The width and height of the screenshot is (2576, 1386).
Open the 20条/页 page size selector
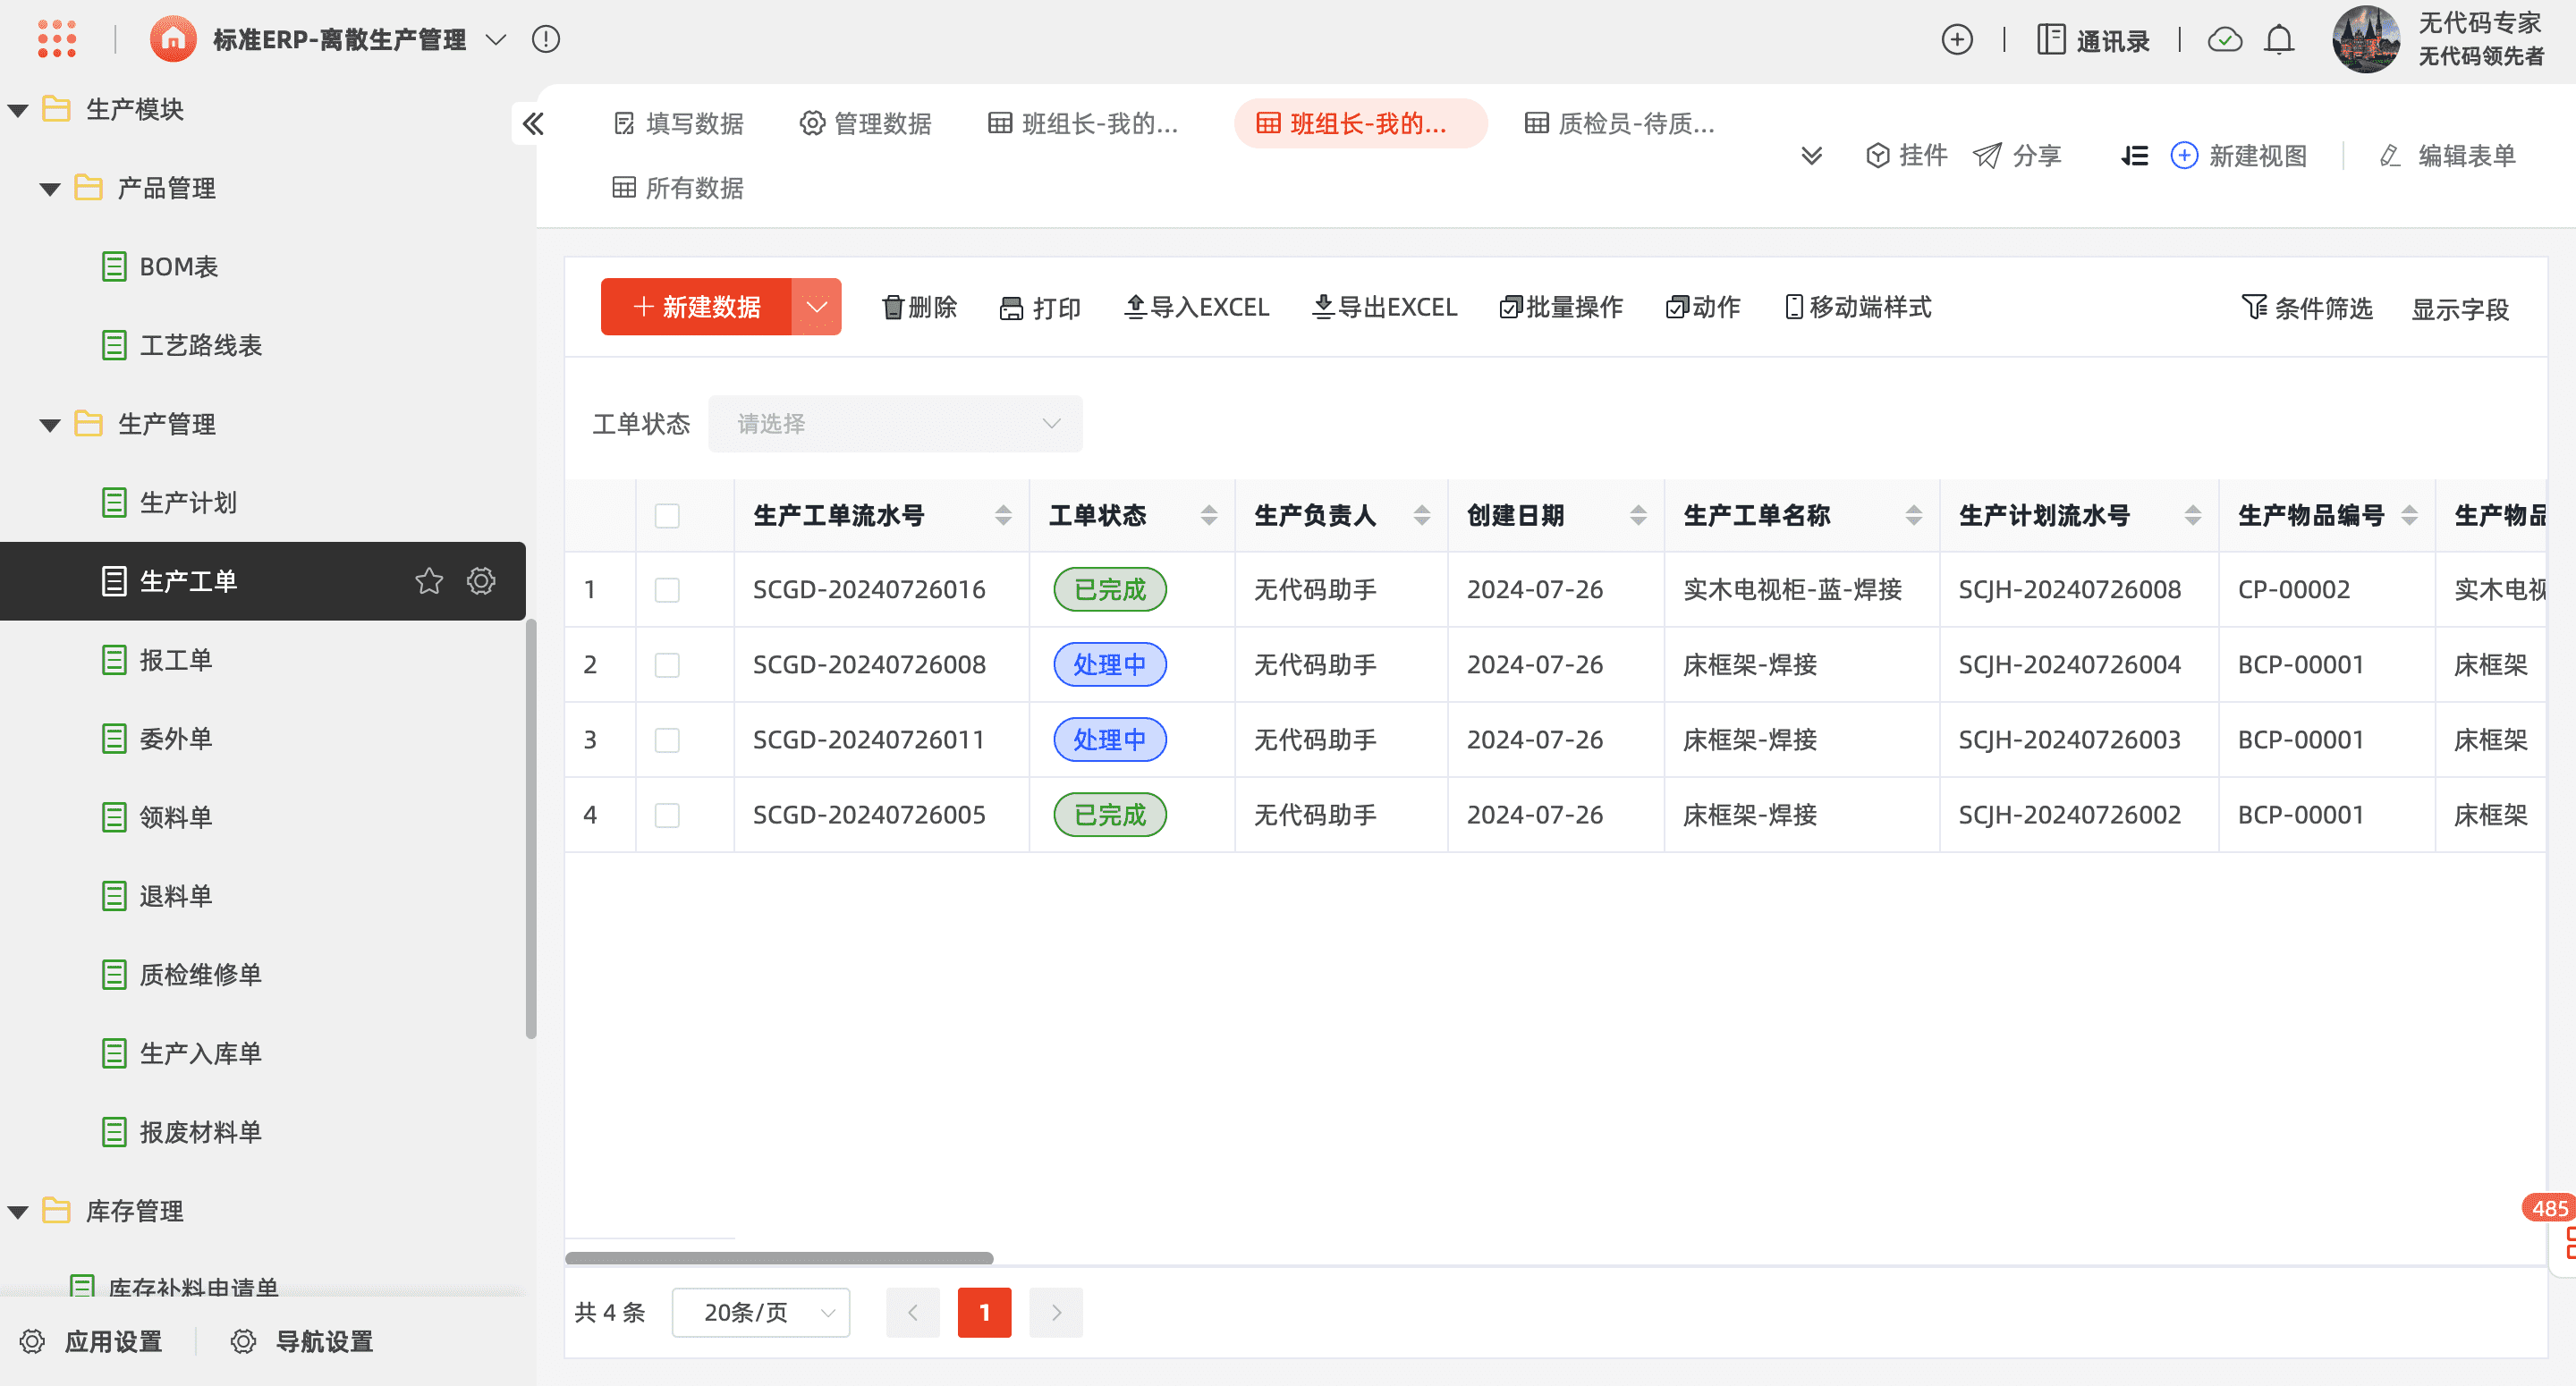(x=761, y=1312)
